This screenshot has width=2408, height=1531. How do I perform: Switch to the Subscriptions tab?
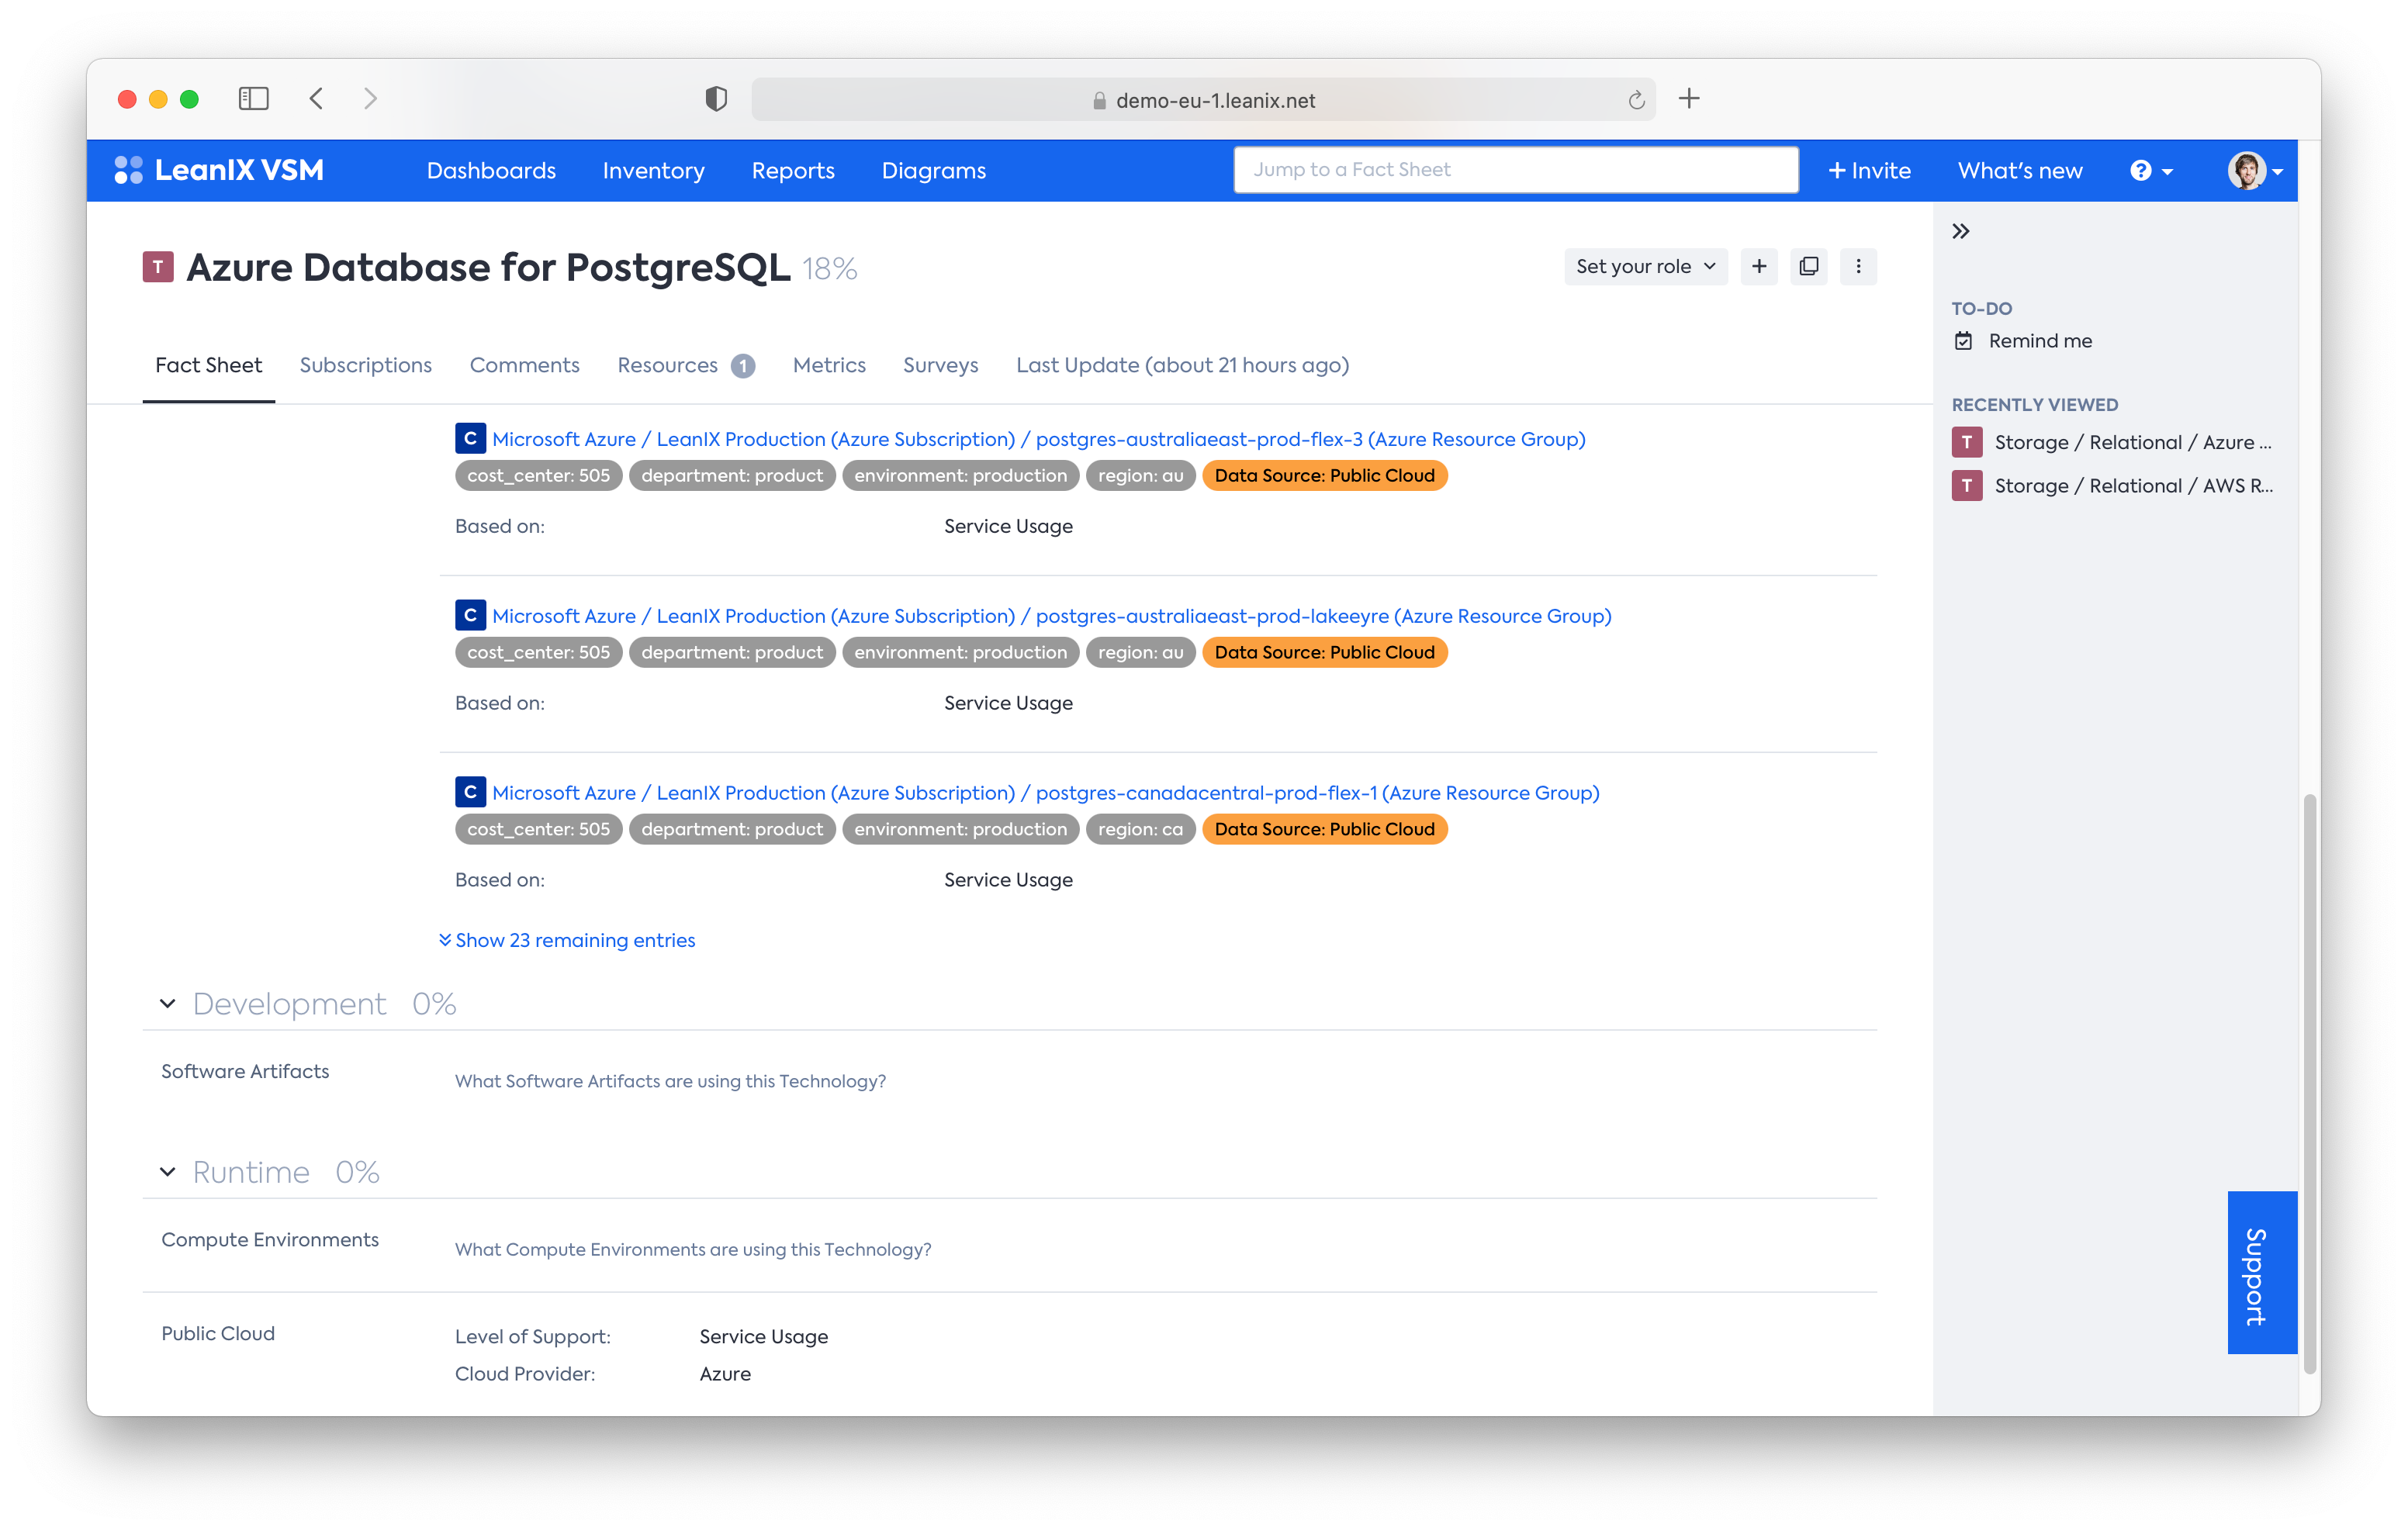pos(366,365)
